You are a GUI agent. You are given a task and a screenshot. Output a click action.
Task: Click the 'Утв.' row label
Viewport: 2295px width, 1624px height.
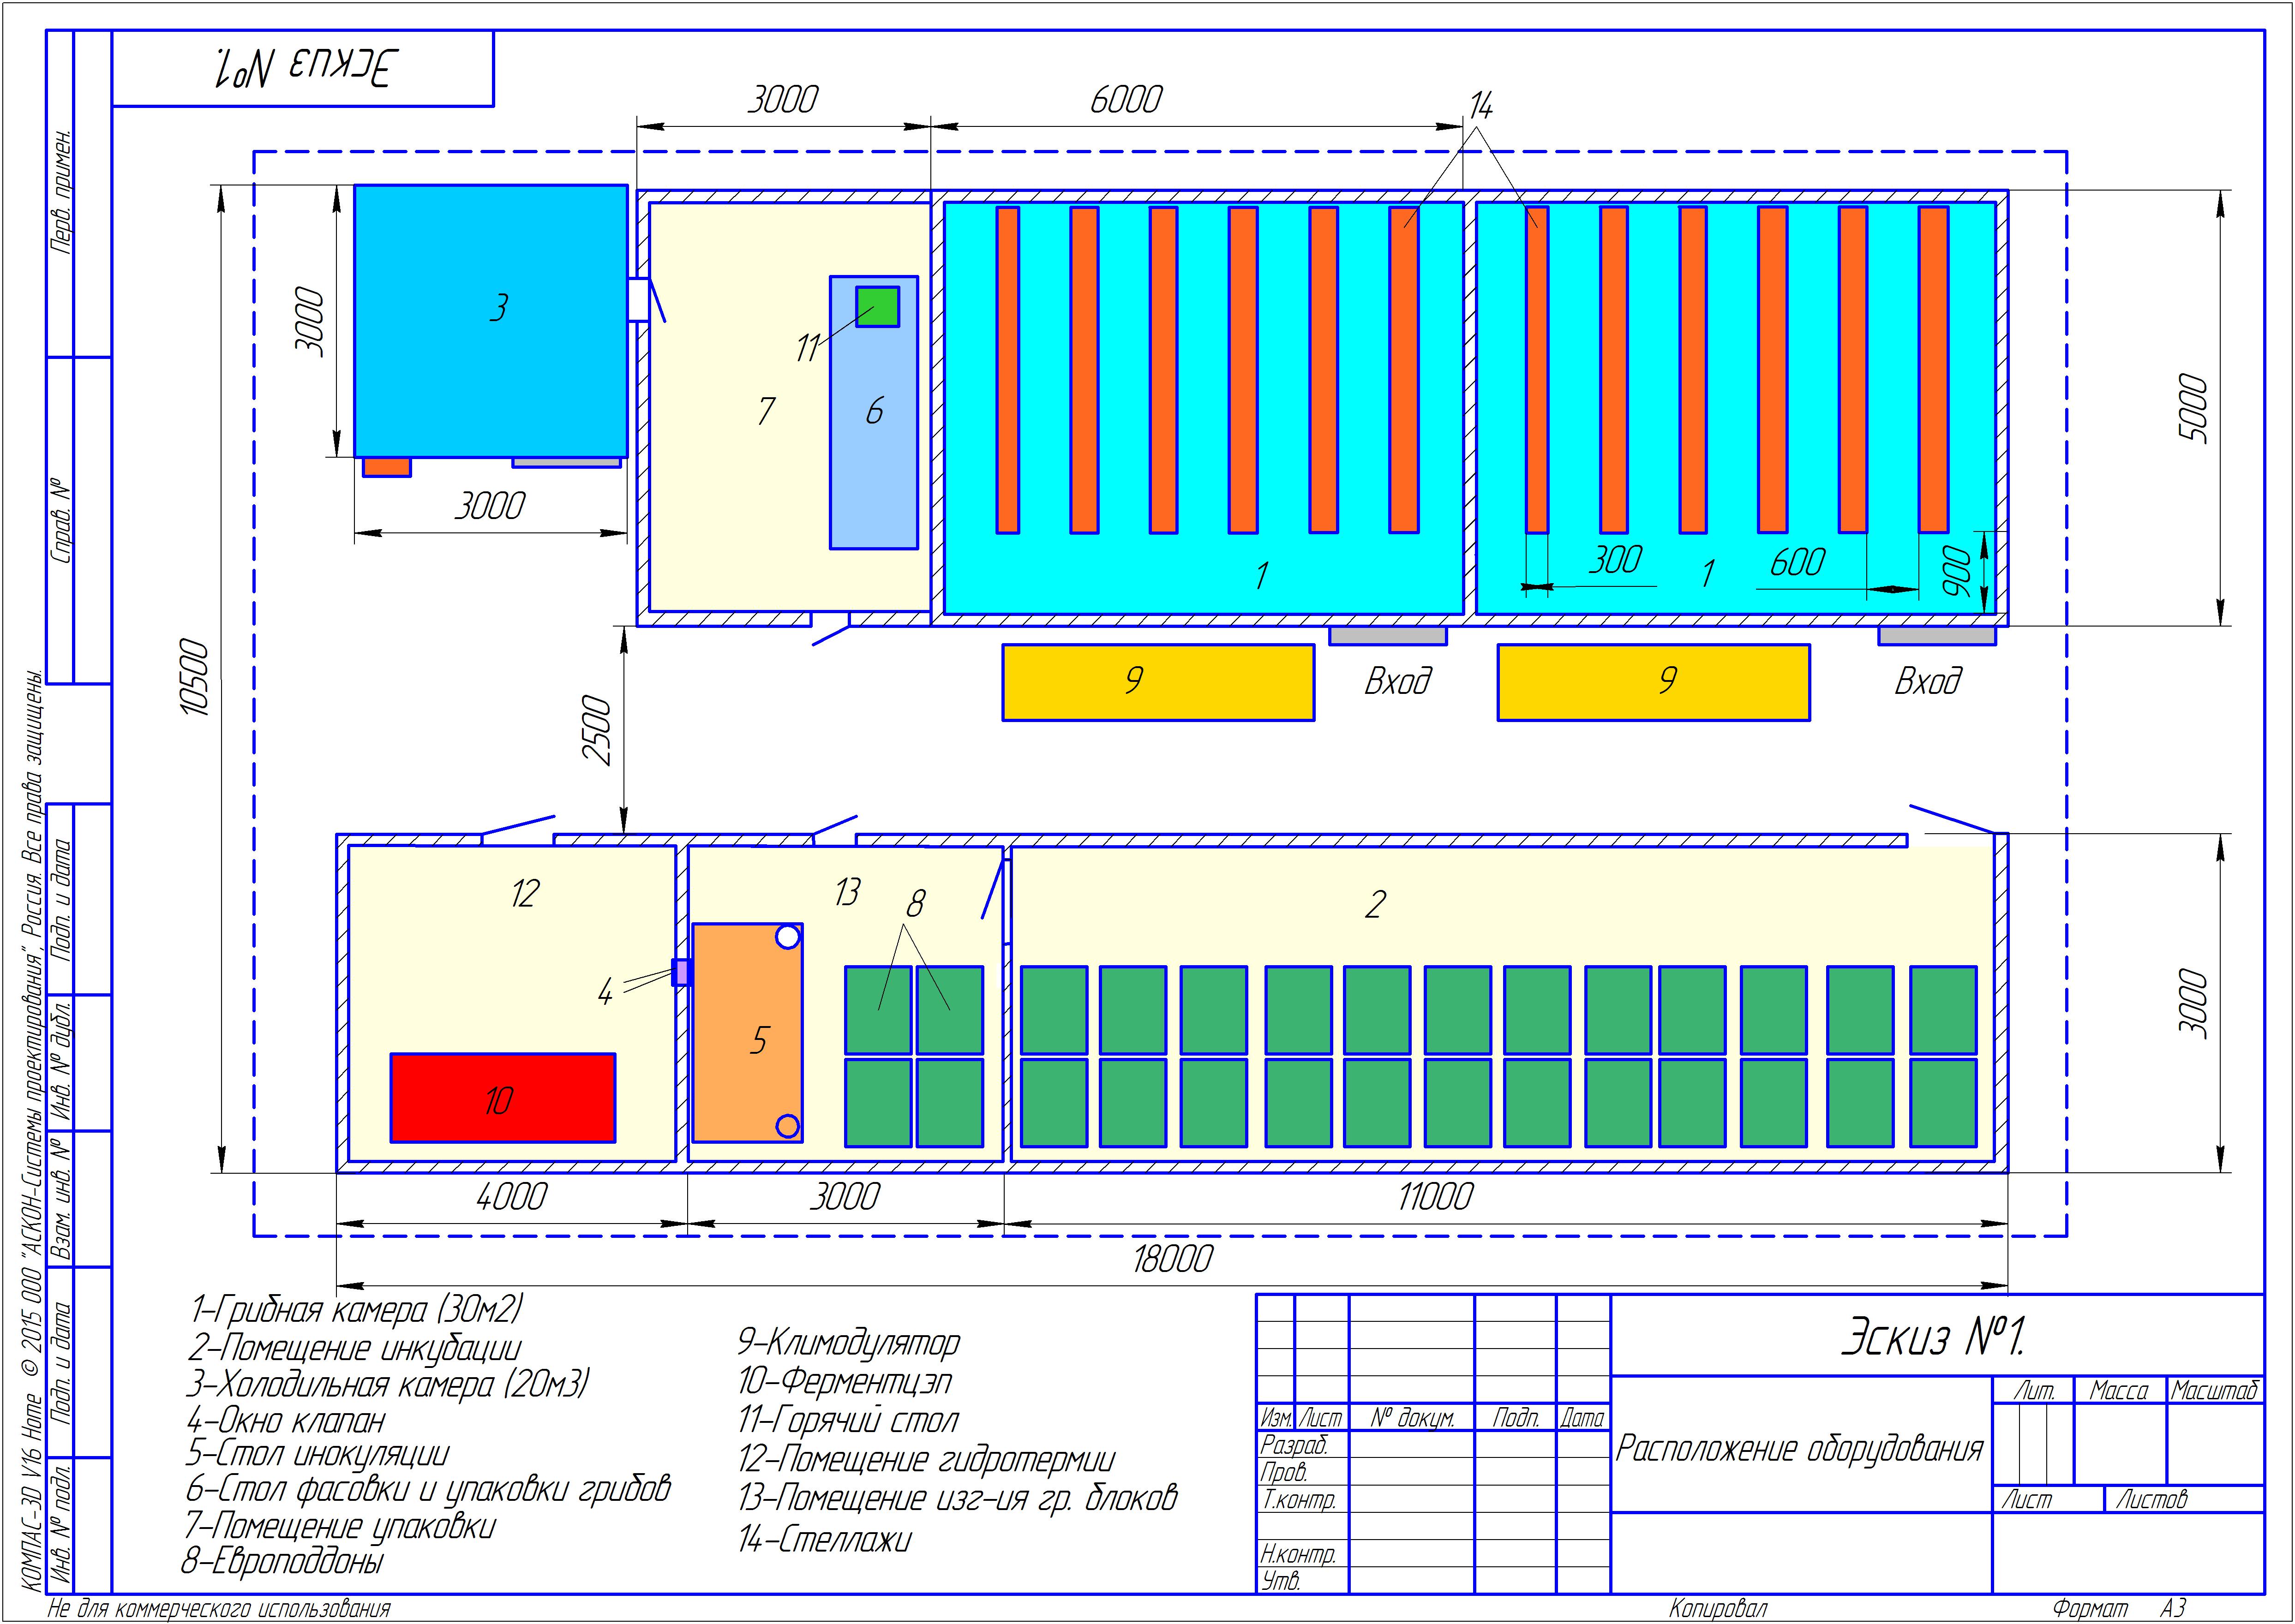1281,1581
